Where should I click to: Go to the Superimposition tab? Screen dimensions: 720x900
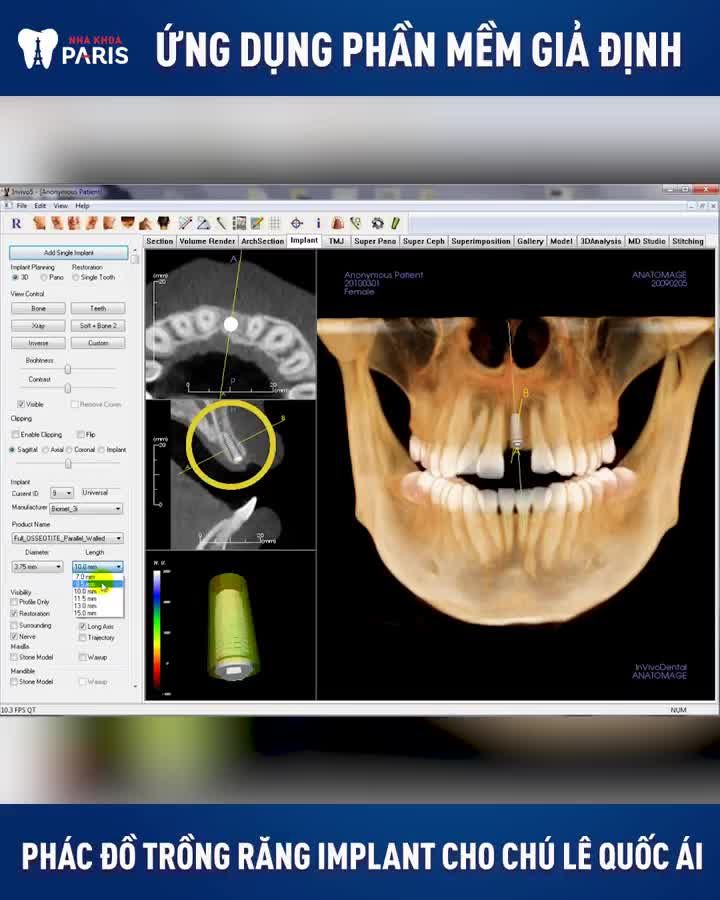coord(481,241)
